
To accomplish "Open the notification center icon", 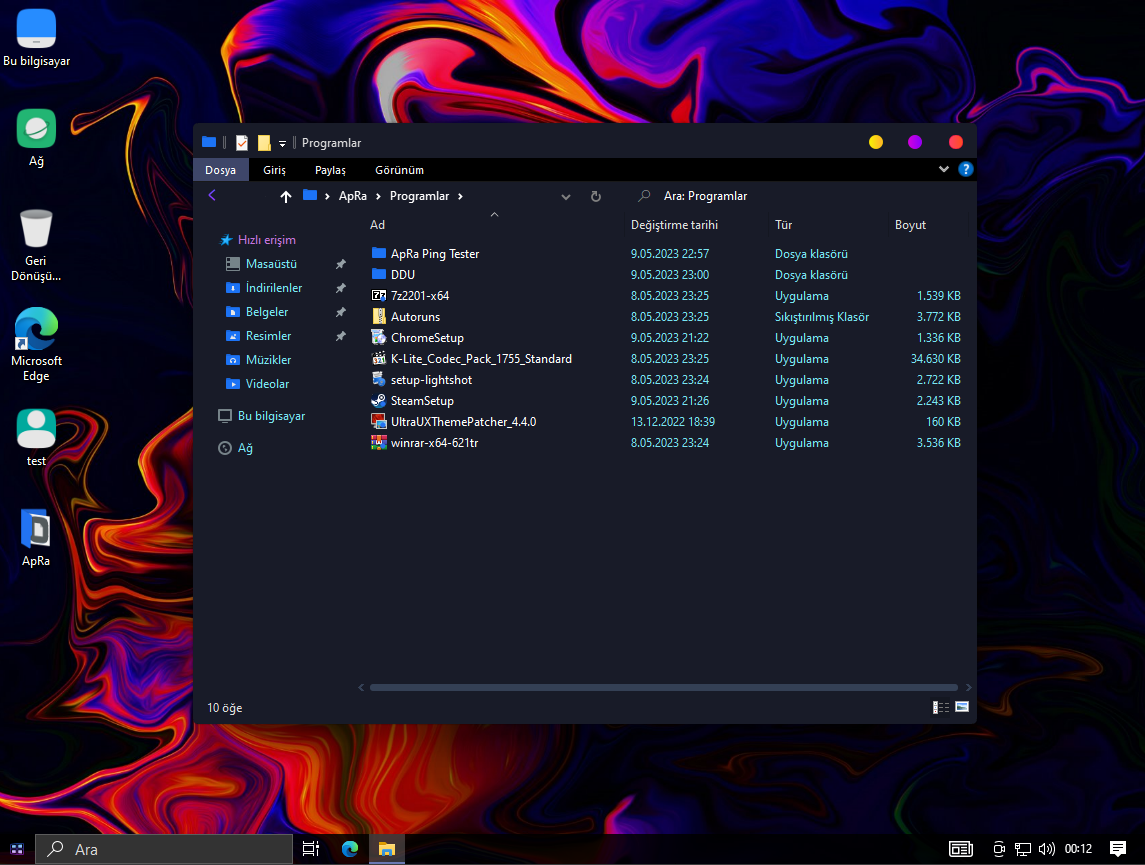I will 1117,849.
